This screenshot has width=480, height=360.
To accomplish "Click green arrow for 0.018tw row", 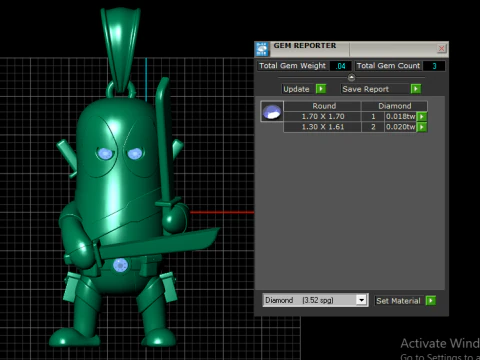I will 422,117.
